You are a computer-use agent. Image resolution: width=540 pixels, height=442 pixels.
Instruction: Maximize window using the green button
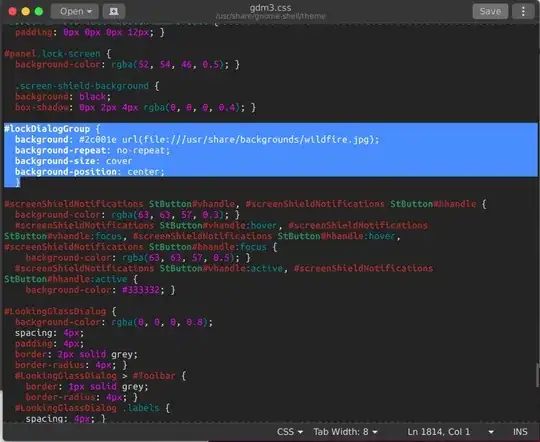pos(39,11)
